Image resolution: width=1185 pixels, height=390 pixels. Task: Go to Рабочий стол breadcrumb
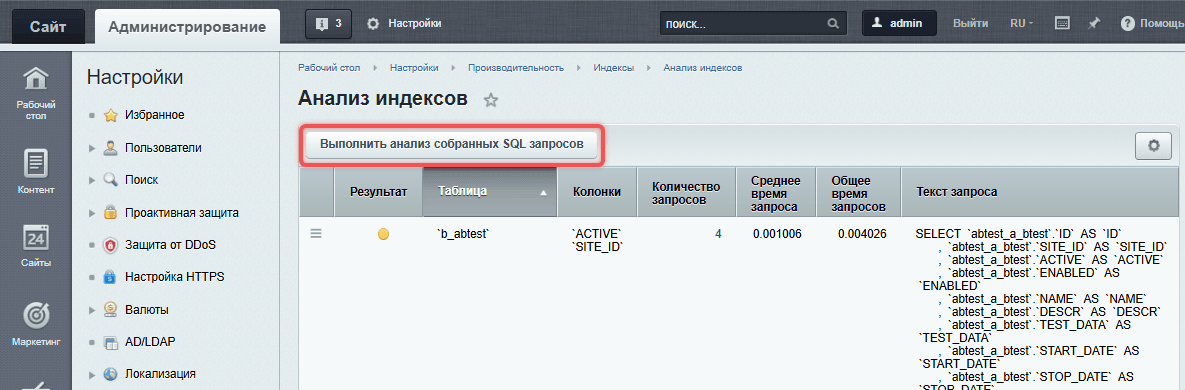coord(329,68)
